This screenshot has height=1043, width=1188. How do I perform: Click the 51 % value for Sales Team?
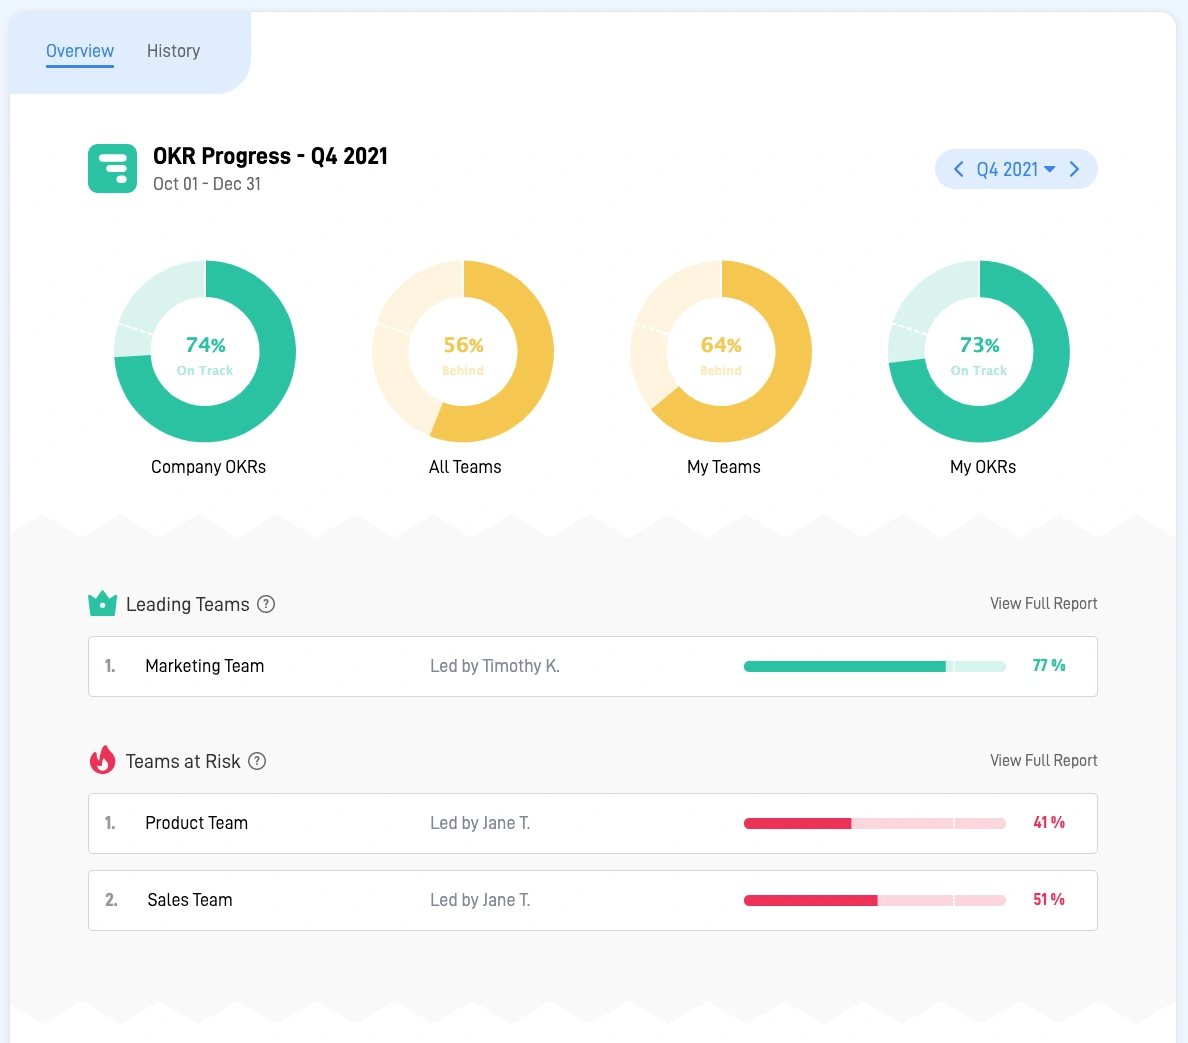click(1049, 900)
